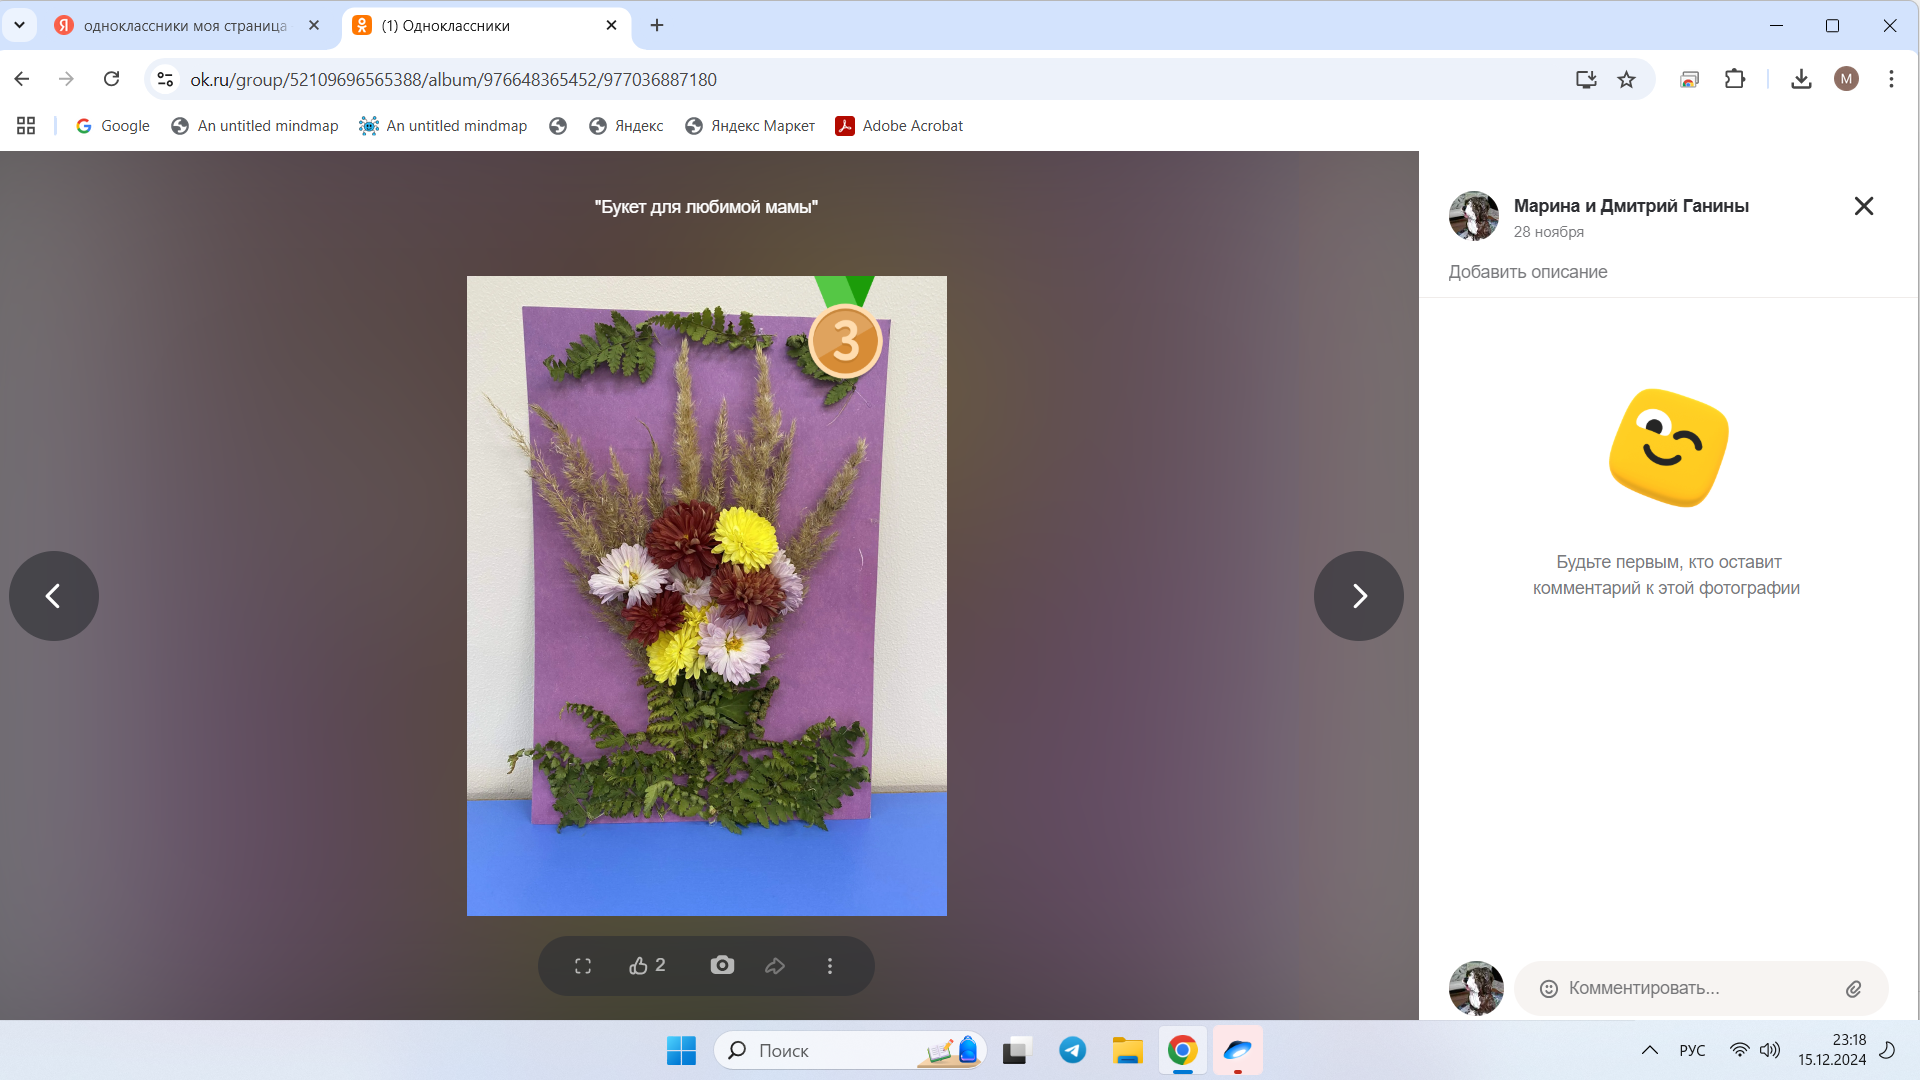Install app icon in address bar

pyautogui.click(x=1586, y=79)
